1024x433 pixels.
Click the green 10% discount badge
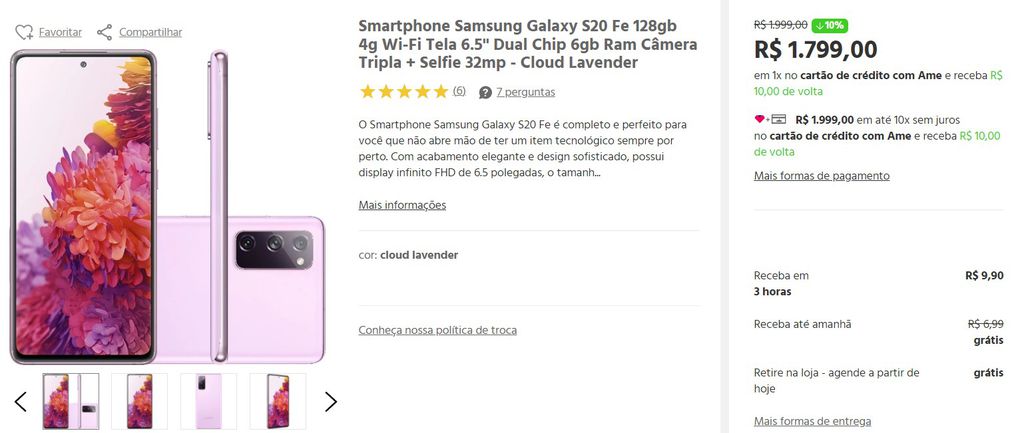(x=830, y=25)
